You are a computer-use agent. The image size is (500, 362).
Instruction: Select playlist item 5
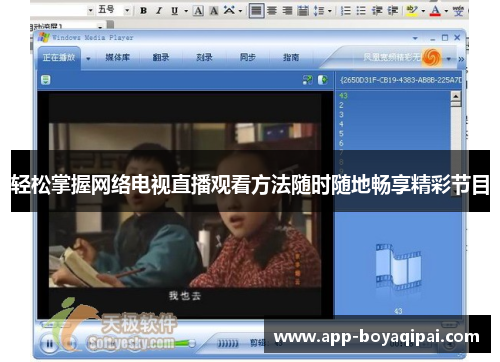pyautogui.click(x=341, y=134)
